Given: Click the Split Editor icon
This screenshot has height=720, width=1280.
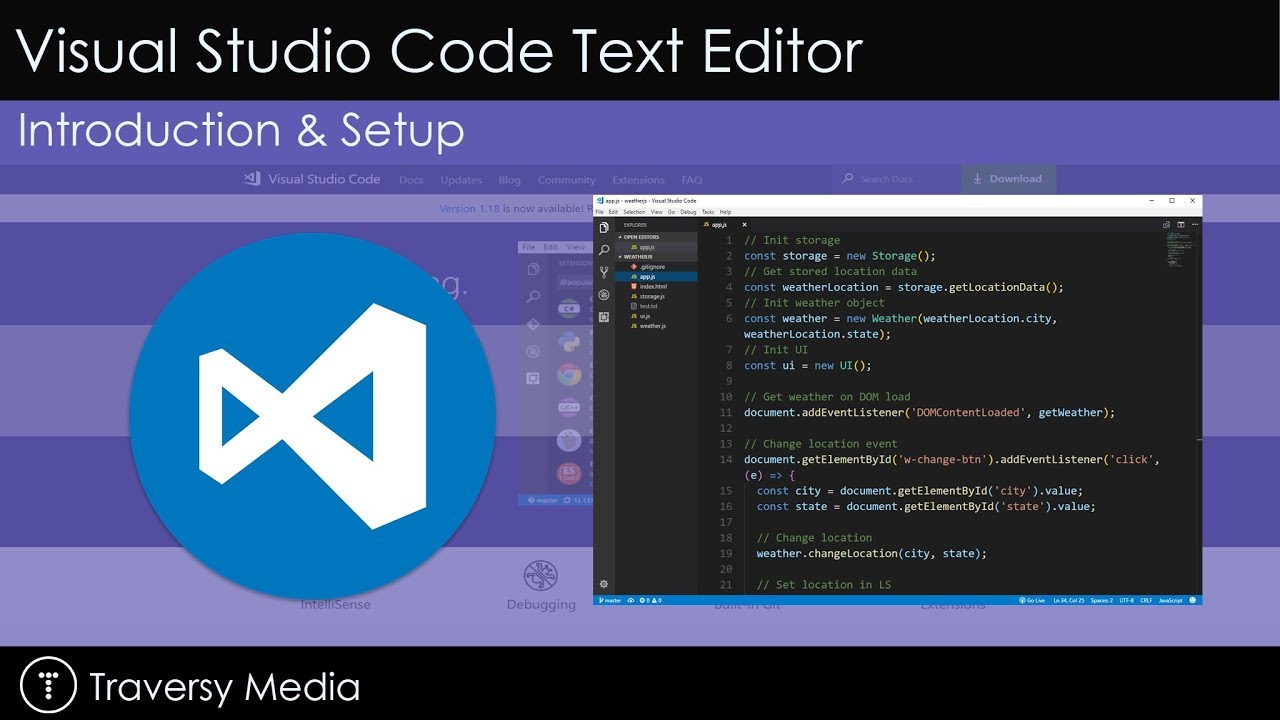Looking at the screenshot, I should click(x=1180, y=225).
